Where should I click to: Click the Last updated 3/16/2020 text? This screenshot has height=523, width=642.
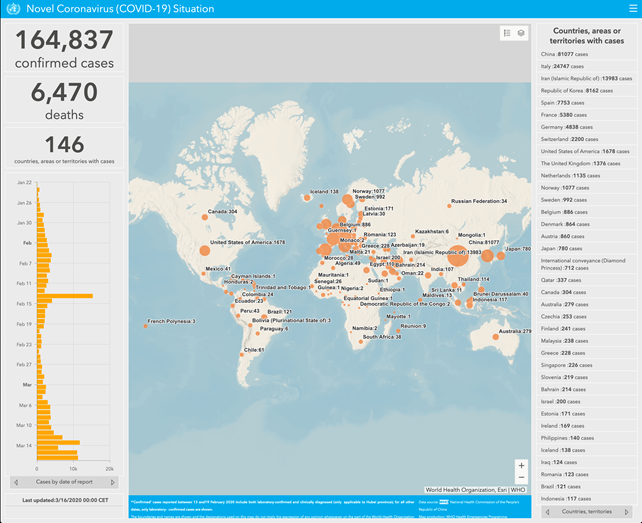65,500
